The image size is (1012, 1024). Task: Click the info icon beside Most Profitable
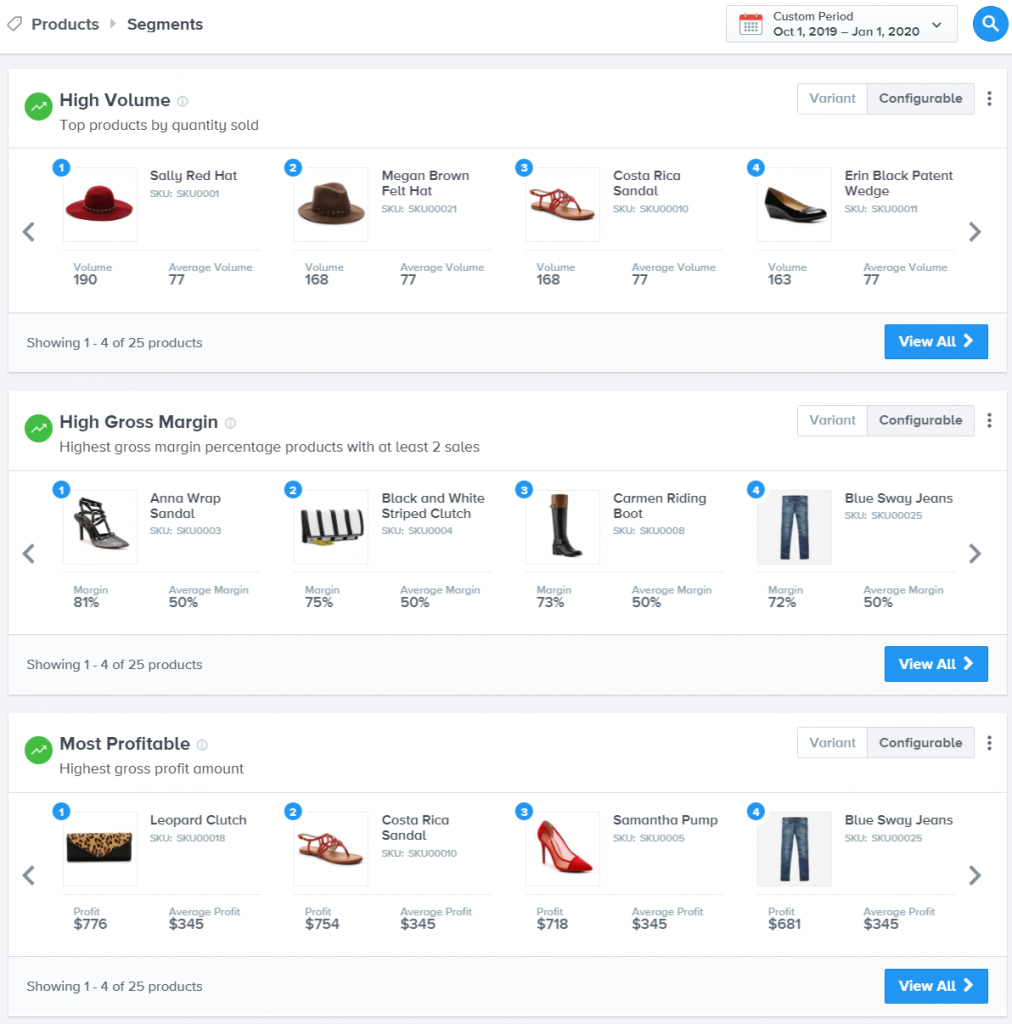point(202,744)
